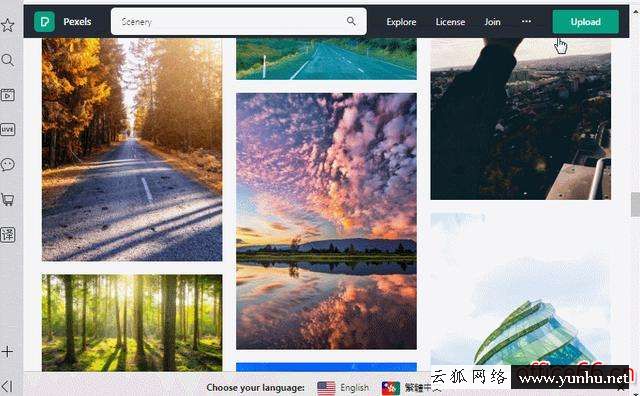This screenshot has height=396, width=640.
Task: Open the sidebar search icon
Action: pyautogui.click(x=7, y=60)
